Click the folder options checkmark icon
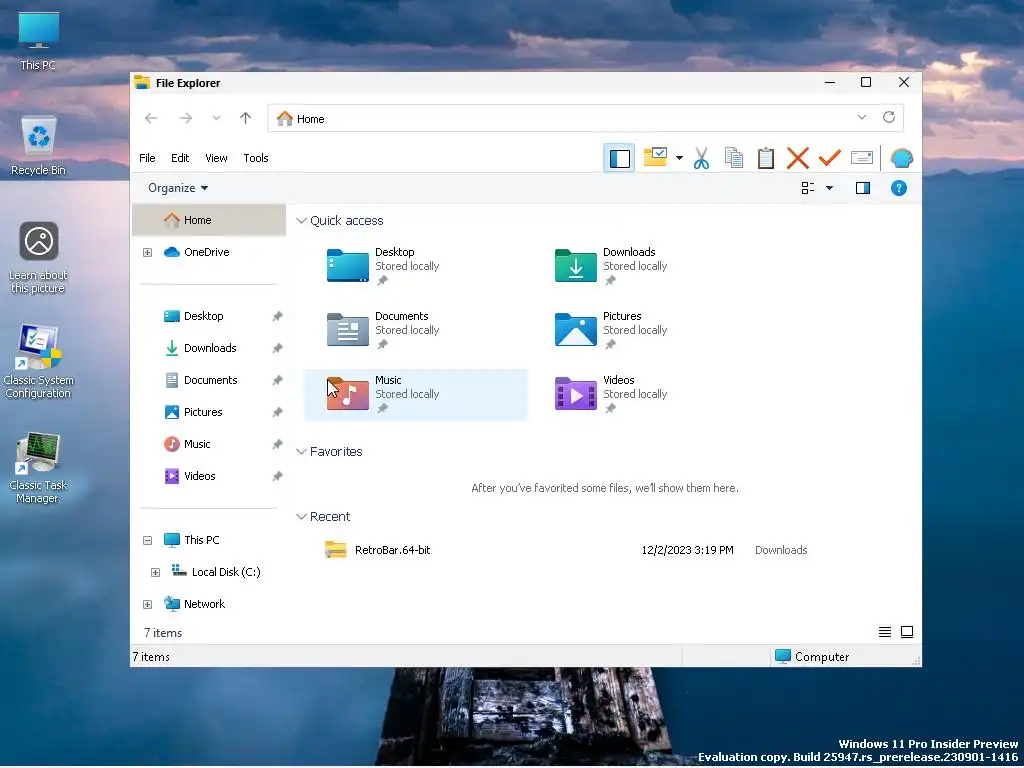 (x=655, y=157)
